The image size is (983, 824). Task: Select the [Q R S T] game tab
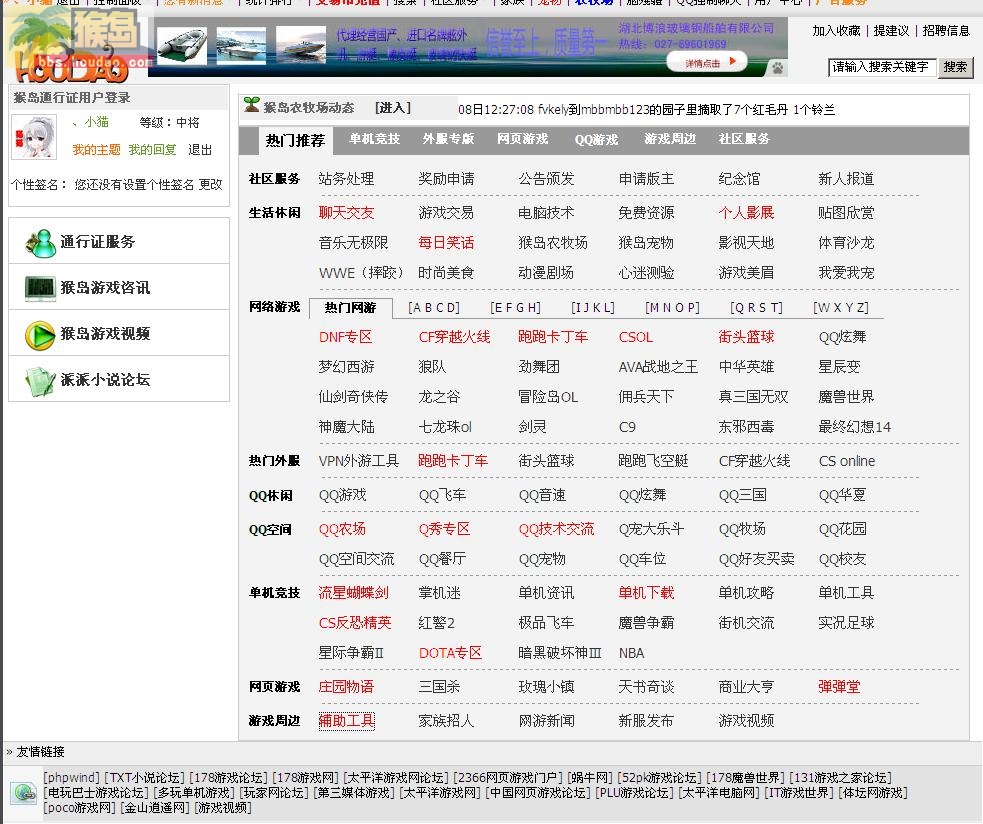(756, 308)
